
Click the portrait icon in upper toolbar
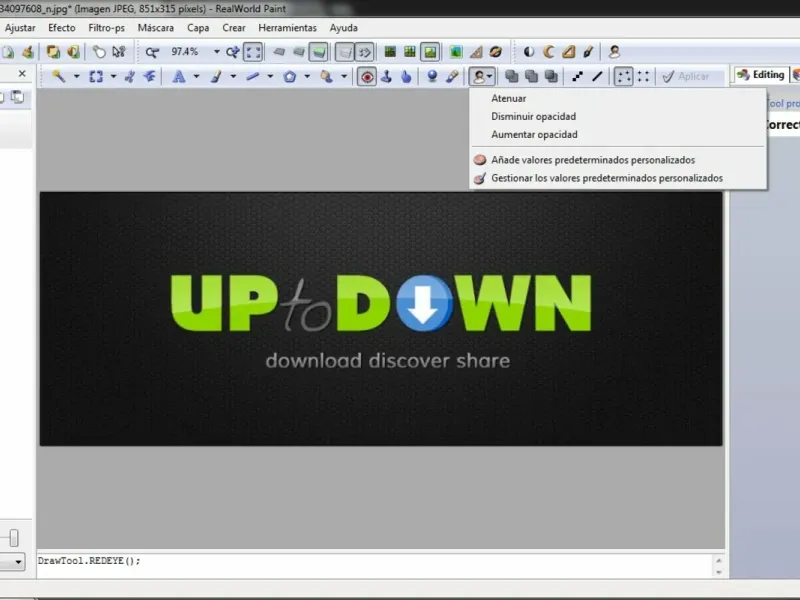click(614, 52)
